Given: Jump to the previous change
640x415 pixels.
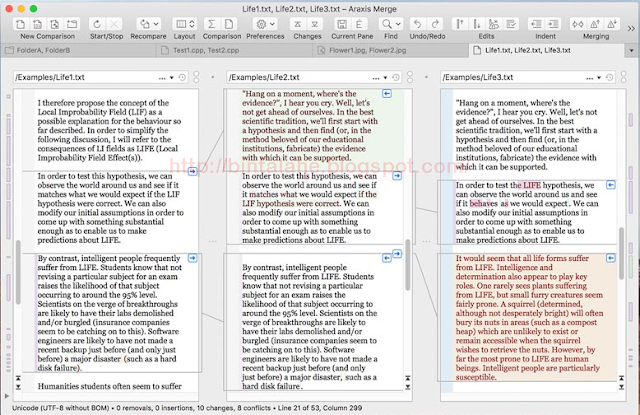Looking at the screenshot, I should click(x=298, y=24).
